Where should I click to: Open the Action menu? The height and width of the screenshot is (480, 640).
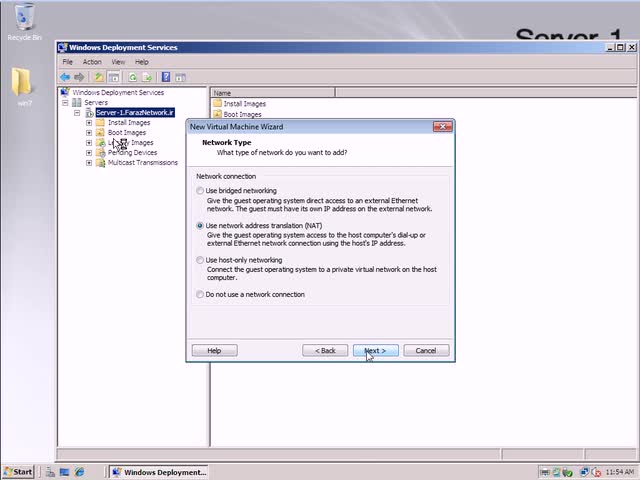92,62
